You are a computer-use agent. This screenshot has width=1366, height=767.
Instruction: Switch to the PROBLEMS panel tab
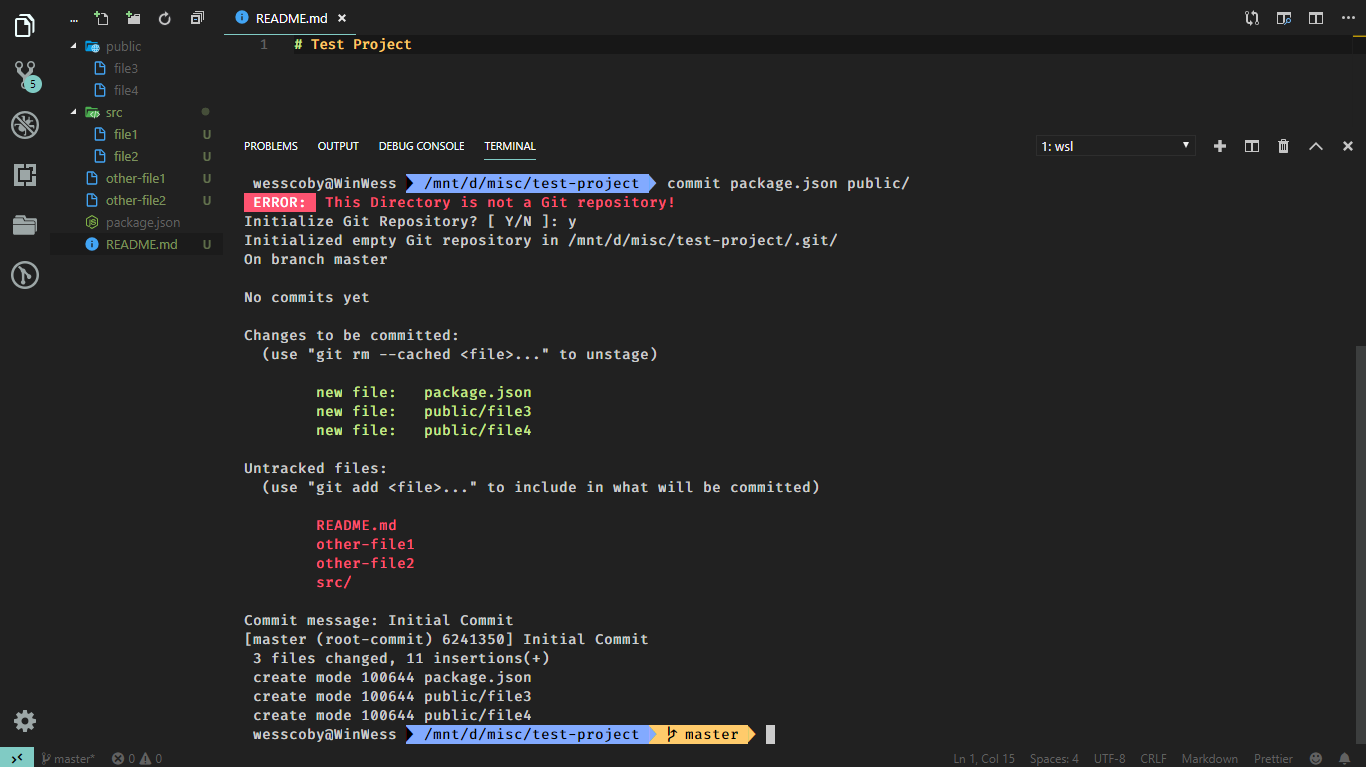271,146
